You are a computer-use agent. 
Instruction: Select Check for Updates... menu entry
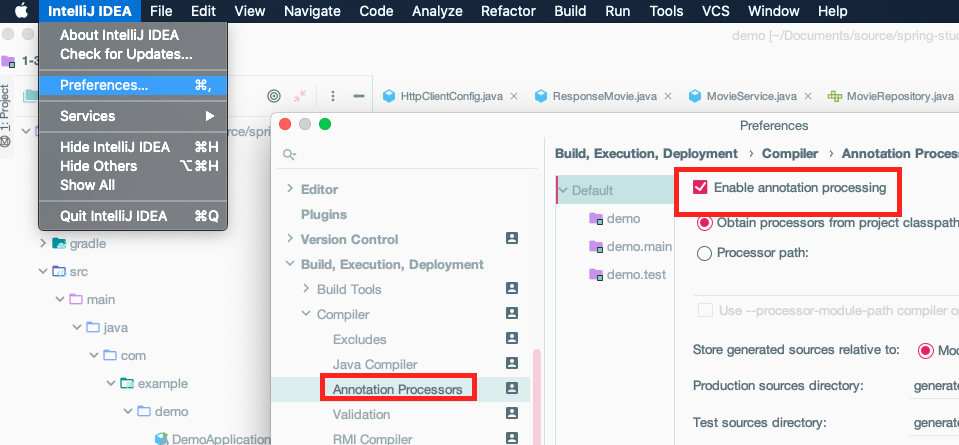tap(133, 54)
